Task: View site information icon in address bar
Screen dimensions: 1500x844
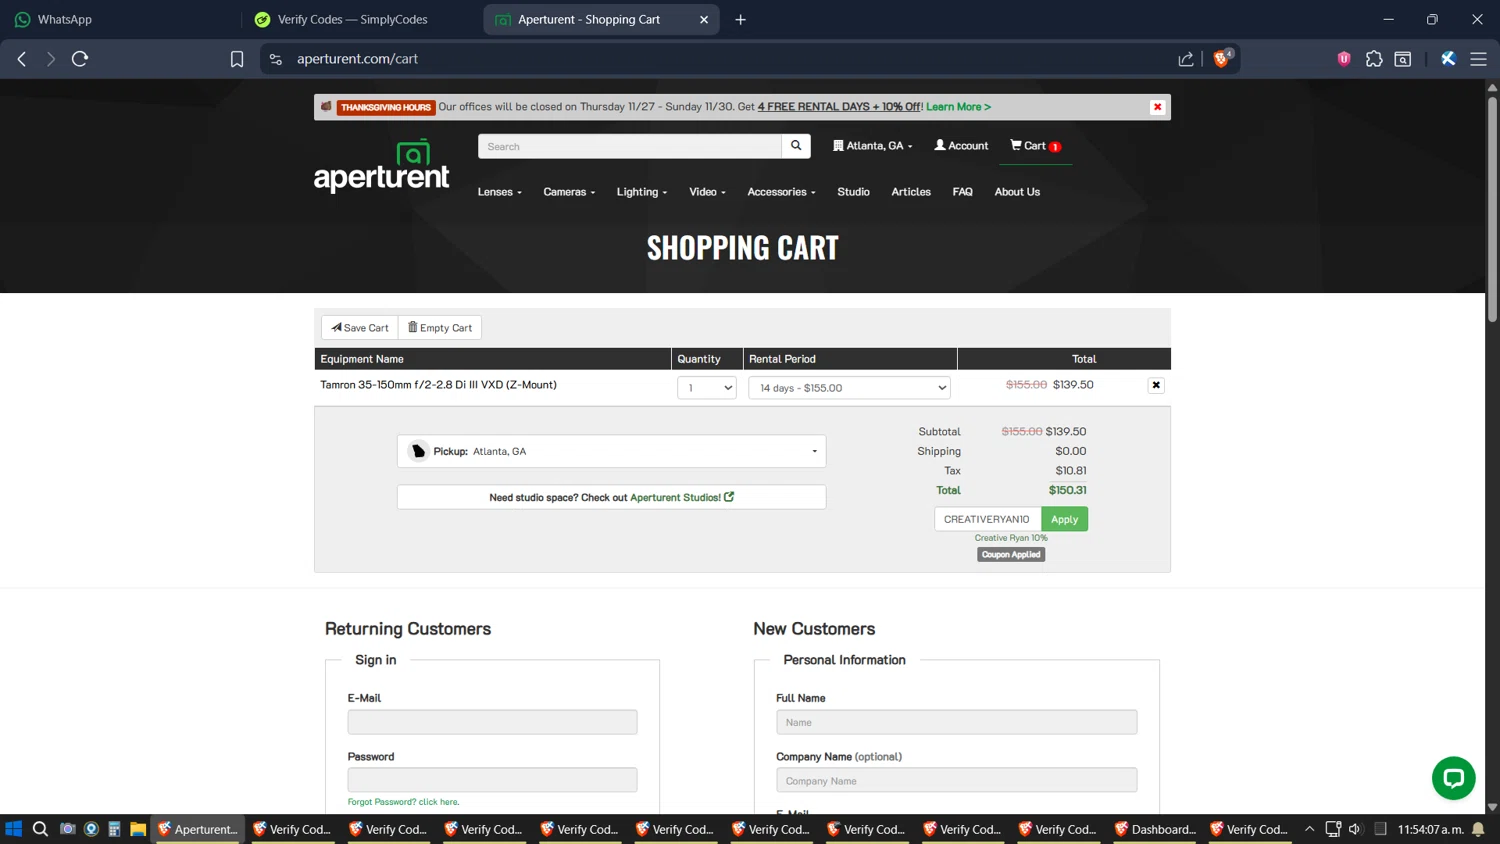Action: 276,59
